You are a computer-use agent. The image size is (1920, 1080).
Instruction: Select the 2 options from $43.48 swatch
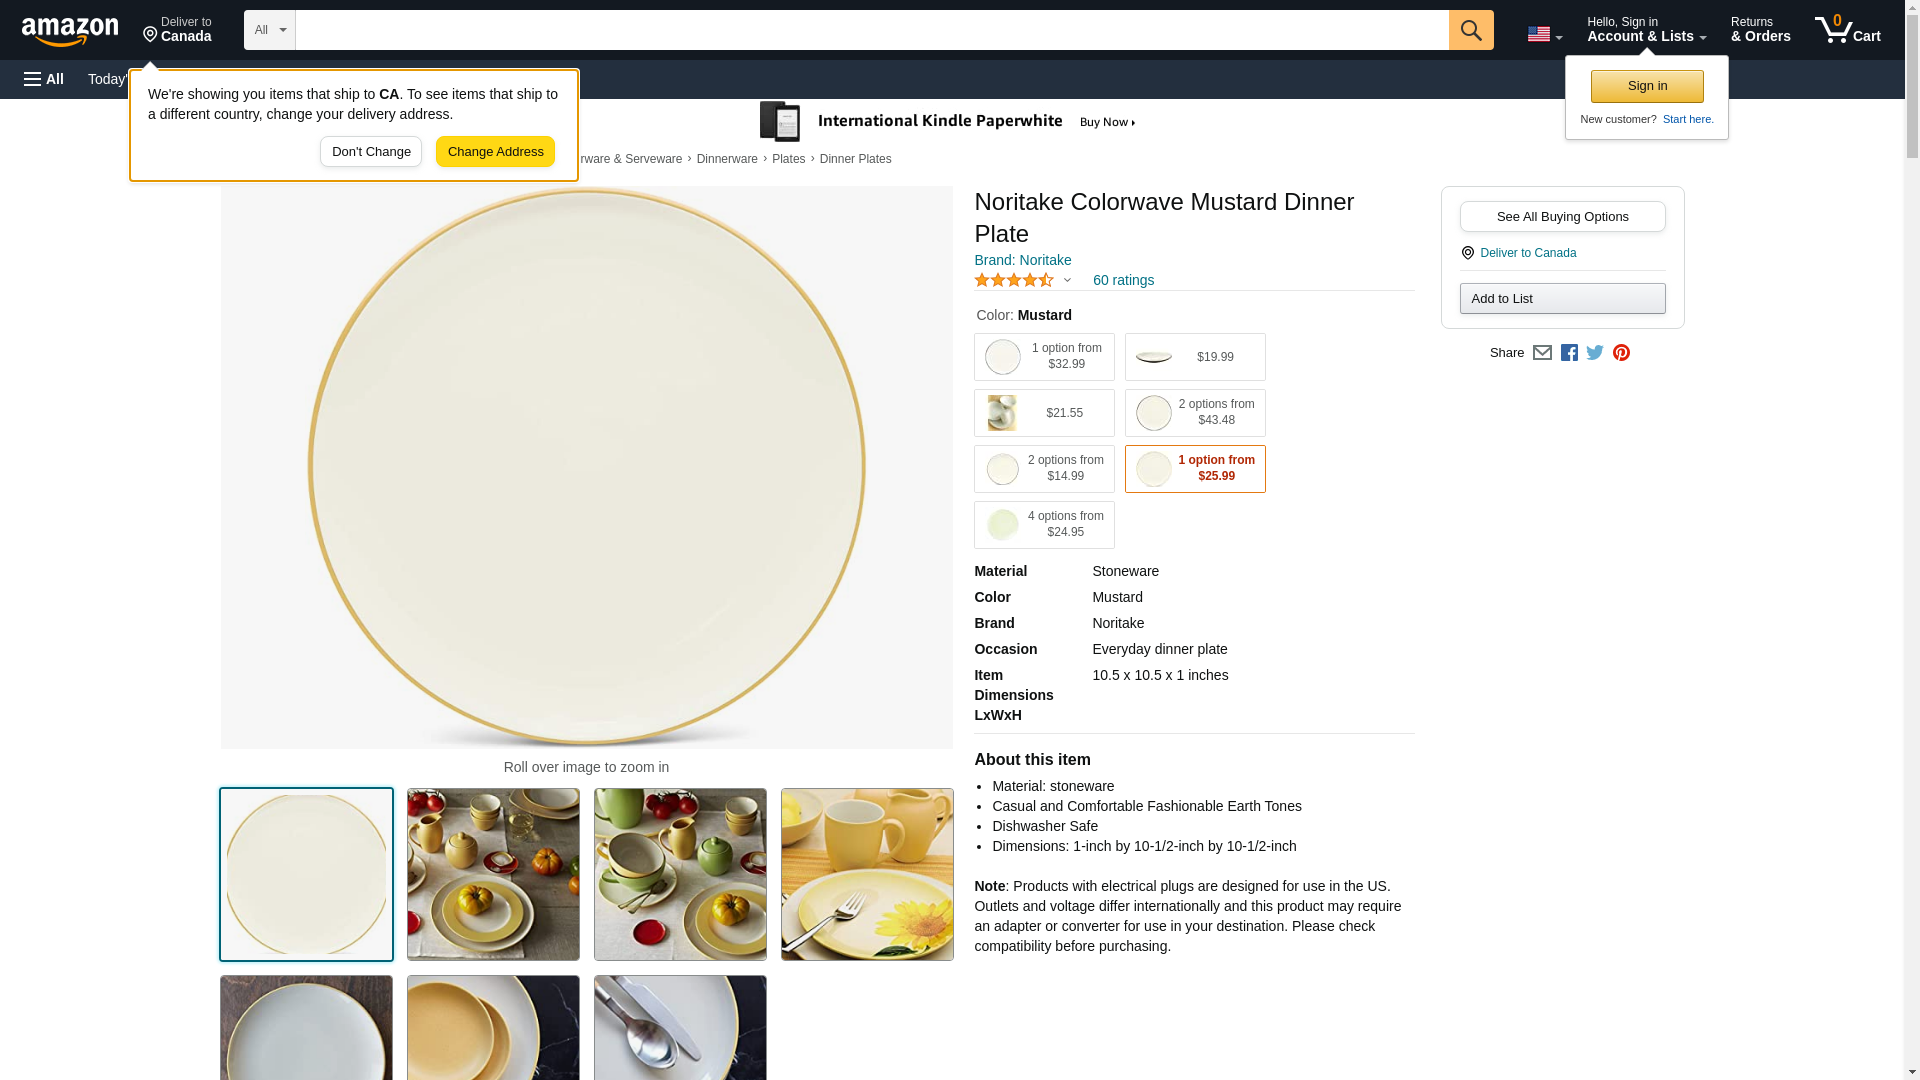[1194, 413]
